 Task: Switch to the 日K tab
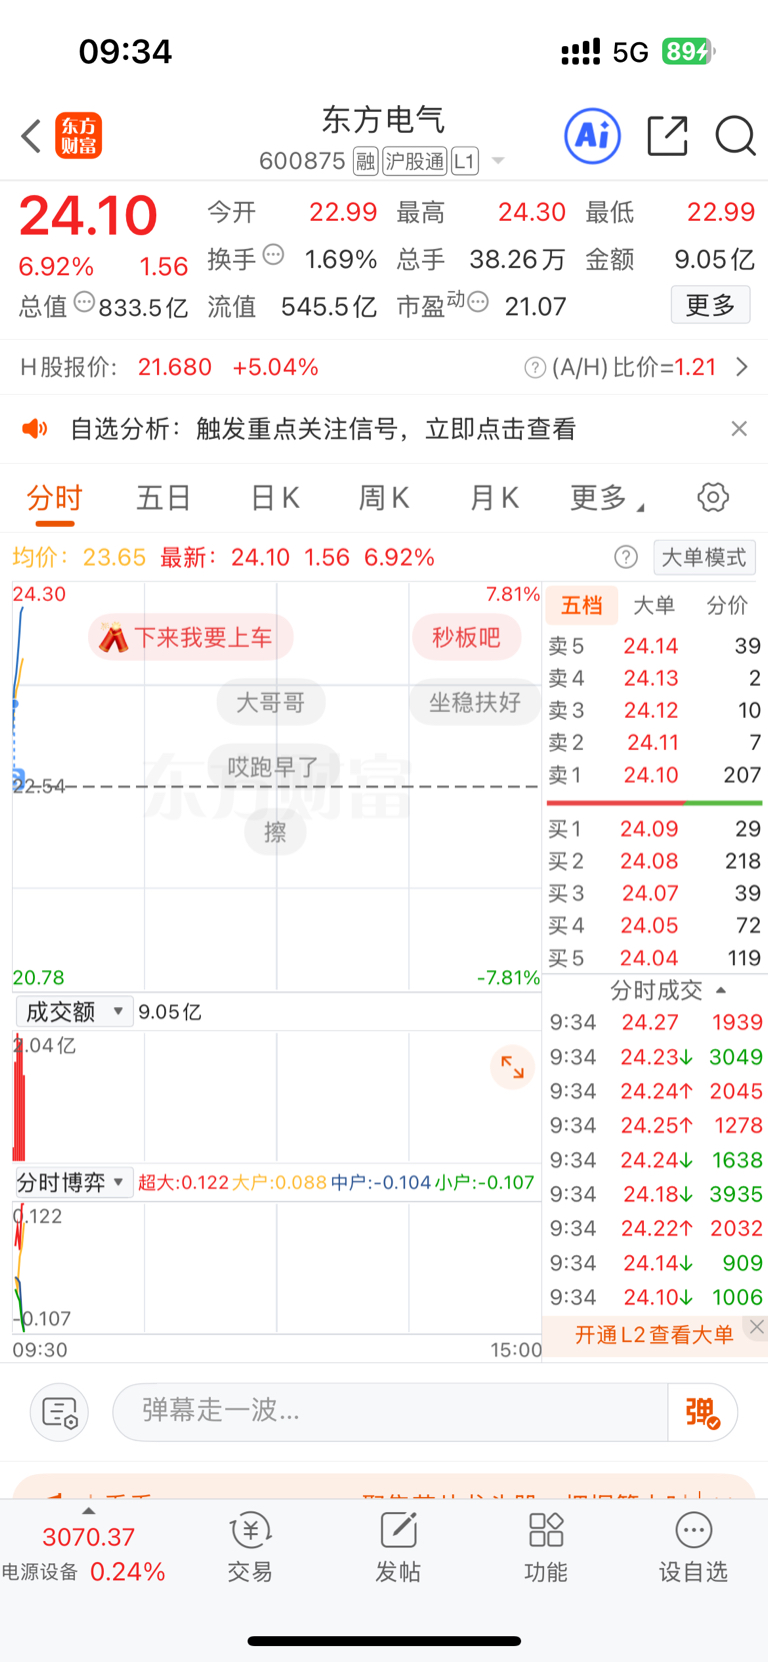click(274, 497)
